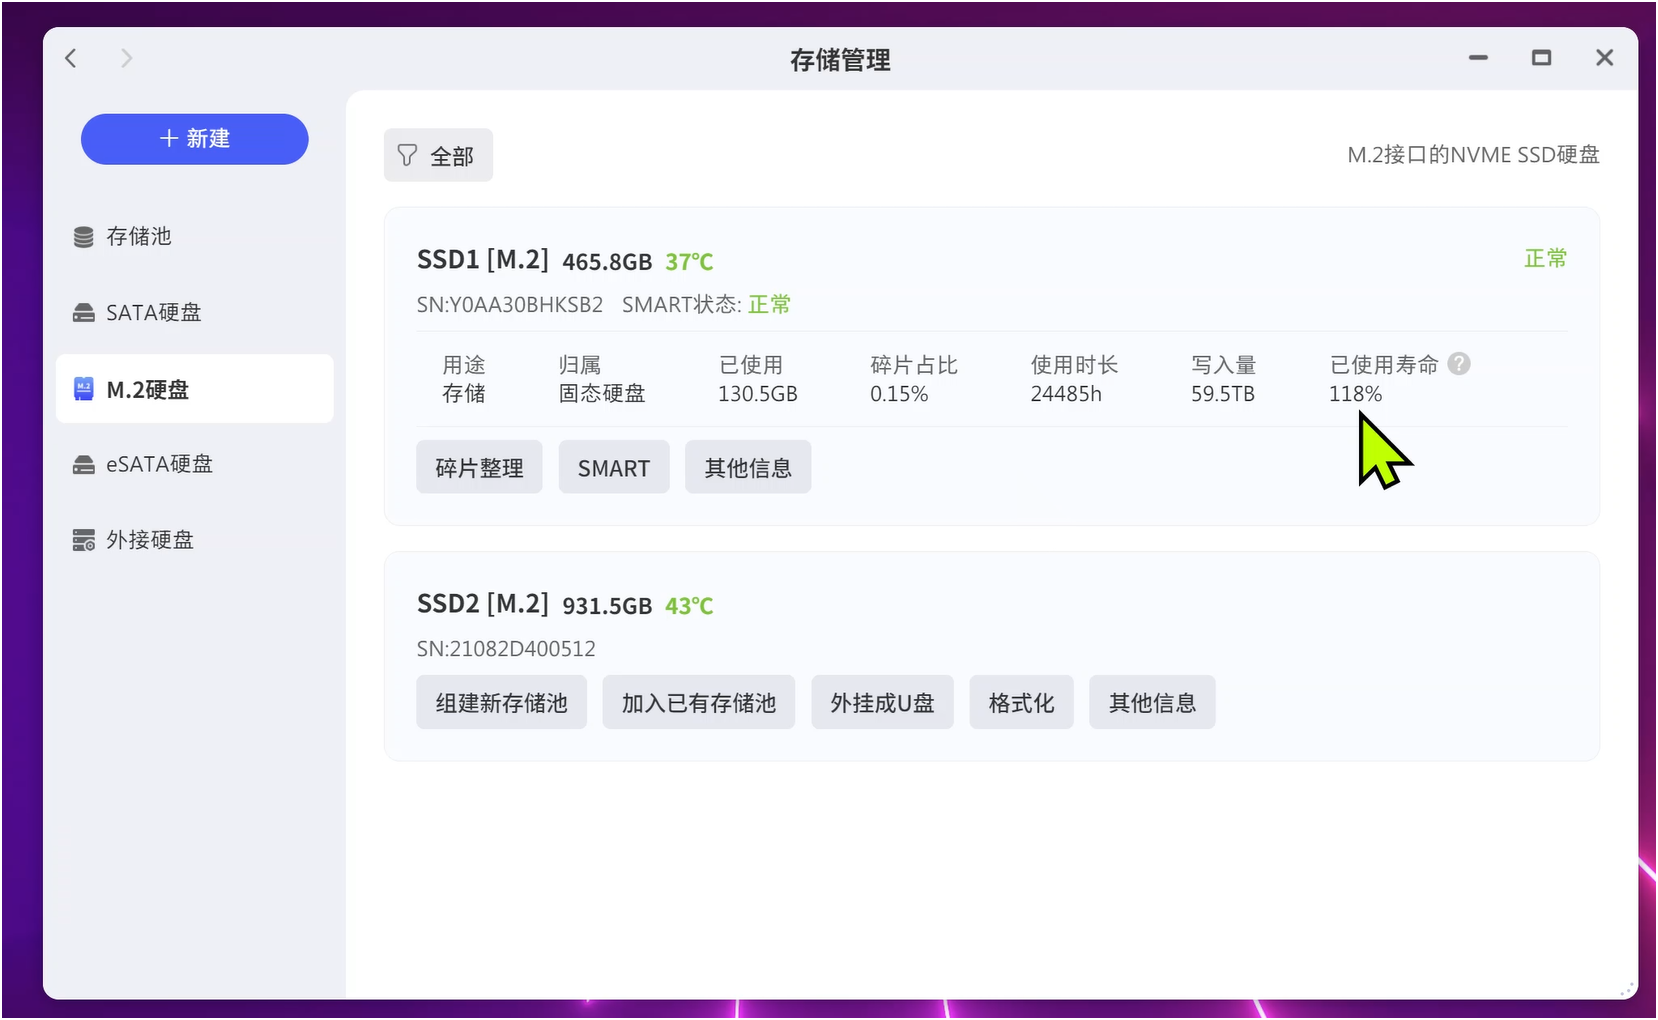Click the SSD2 [M.2] title
The height and width of the screenshot is (1020, 1658).
pos(483,604)
